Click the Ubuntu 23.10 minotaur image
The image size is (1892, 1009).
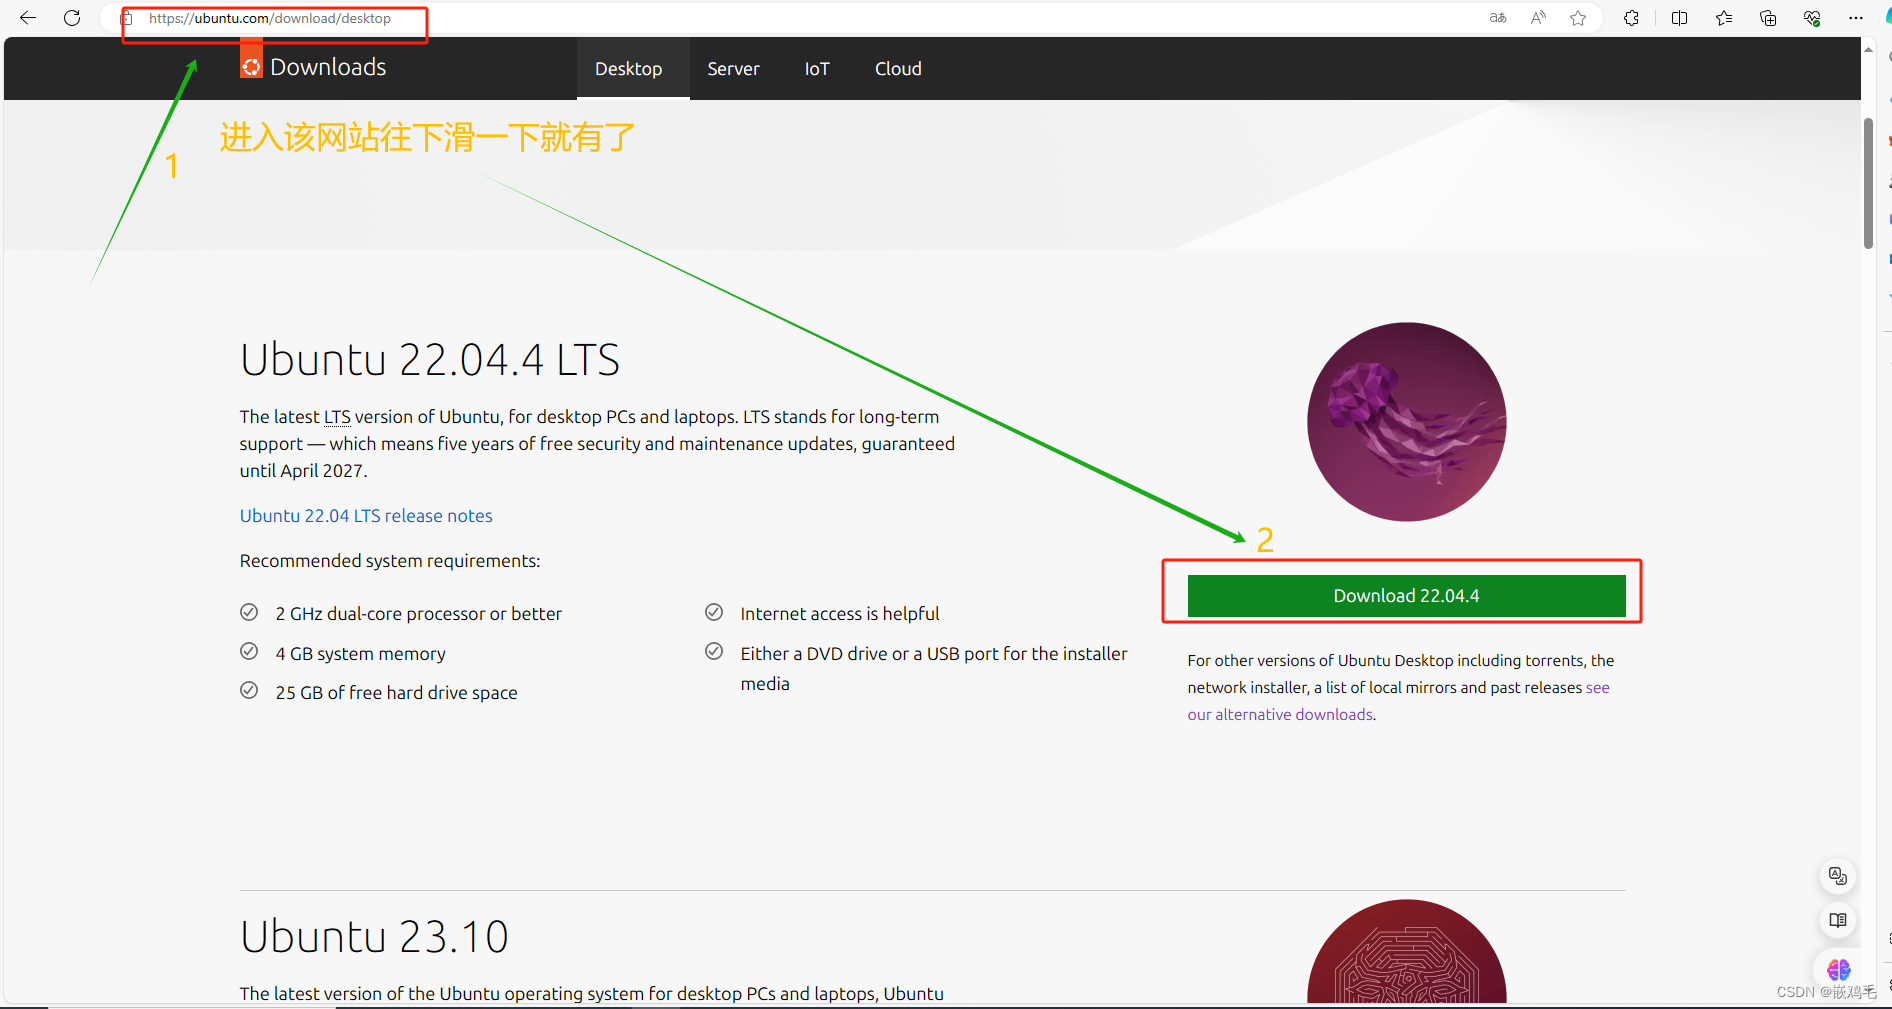[x=1407, y=951]
